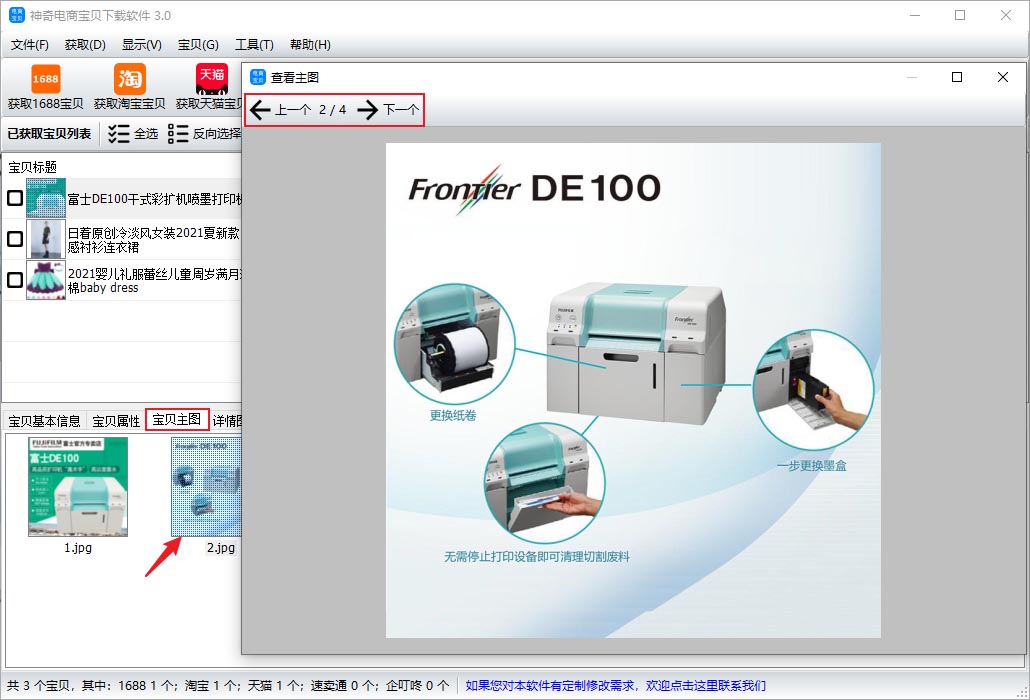Open the 帮助(H) menu

pos(310,45)
